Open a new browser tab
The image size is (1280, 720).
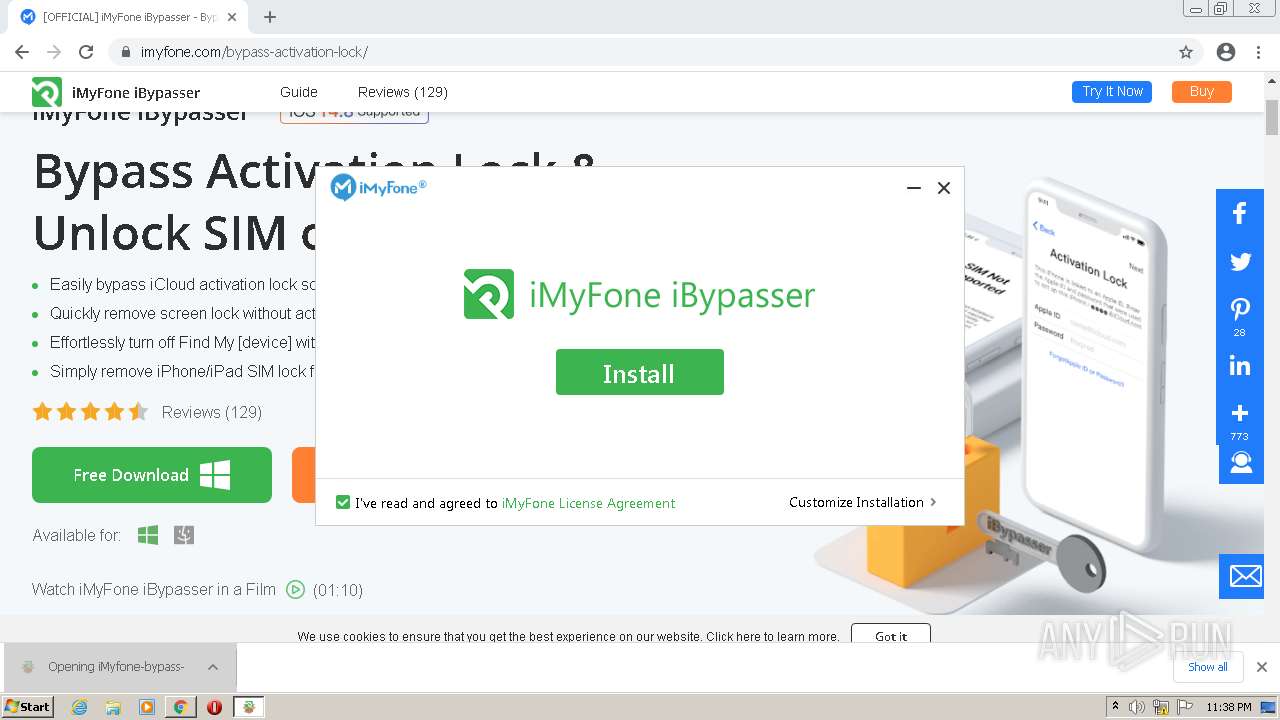[270, 17]
